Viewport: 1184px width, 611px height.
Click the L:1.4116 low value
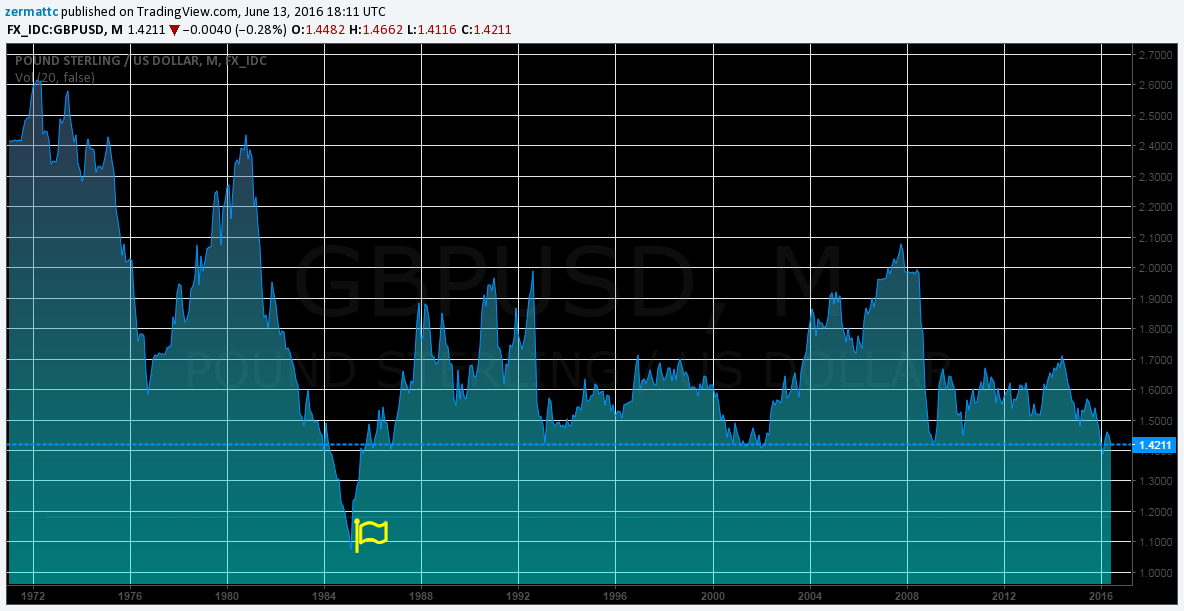coord(430,31)
